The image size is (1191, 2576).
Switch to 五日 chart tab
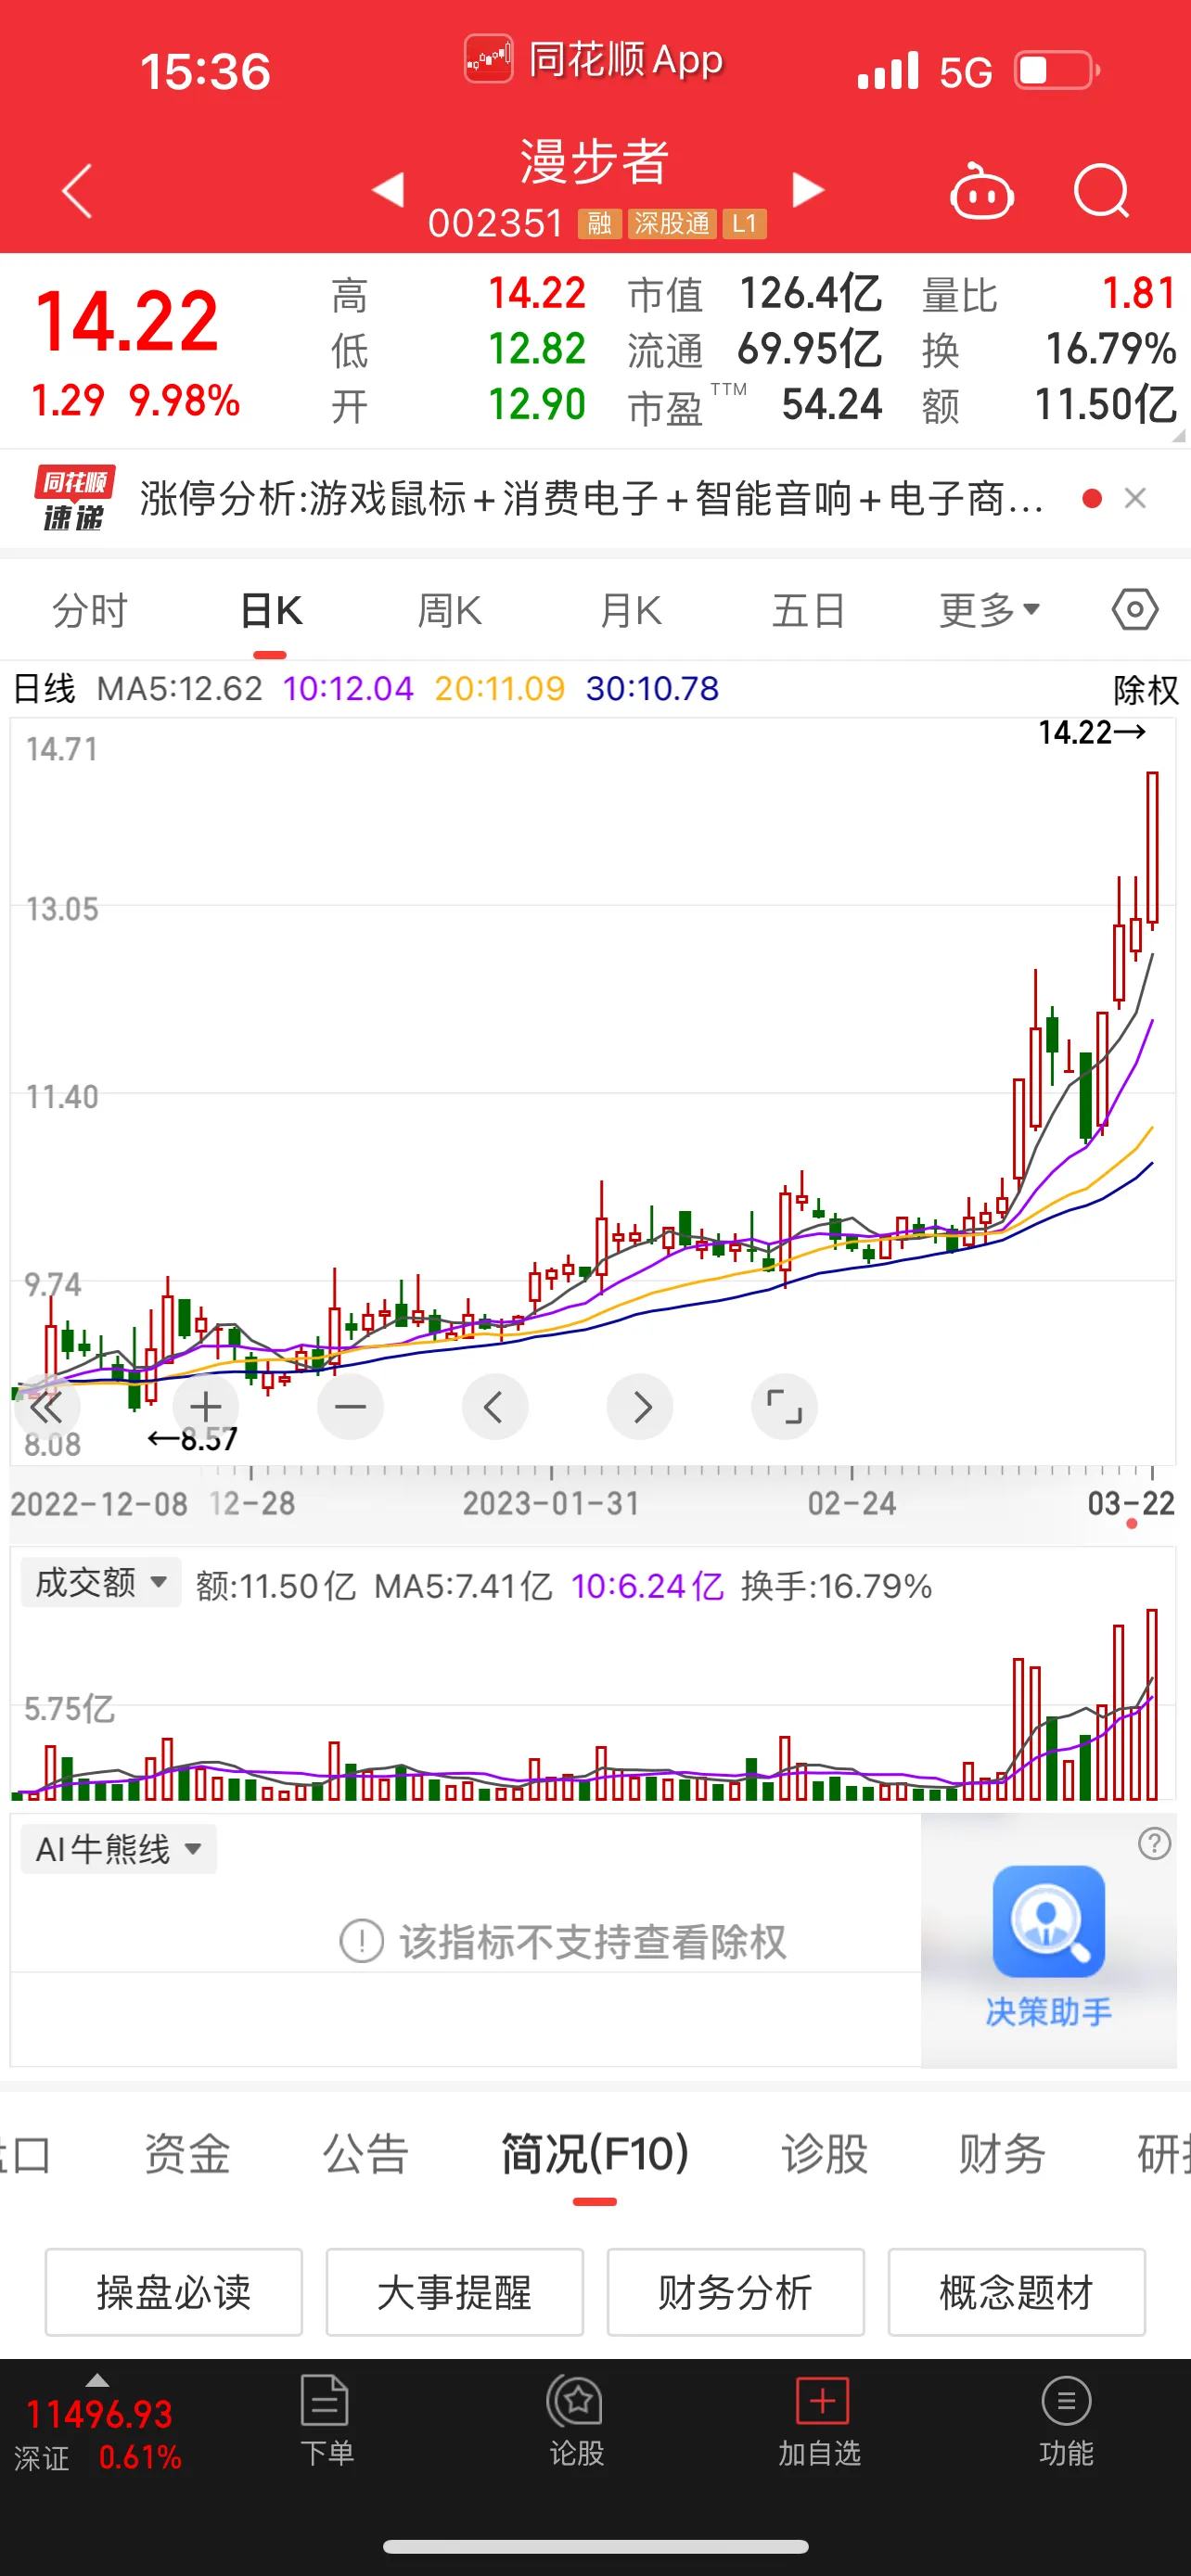(809, 610)
